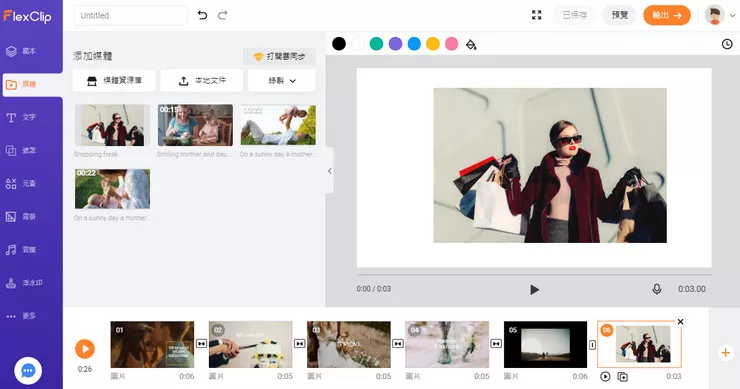Viewport: 740px width, 389px height.
Task: Duplicate scene 06 with copy icon
Action: click(x=623, y=377)
